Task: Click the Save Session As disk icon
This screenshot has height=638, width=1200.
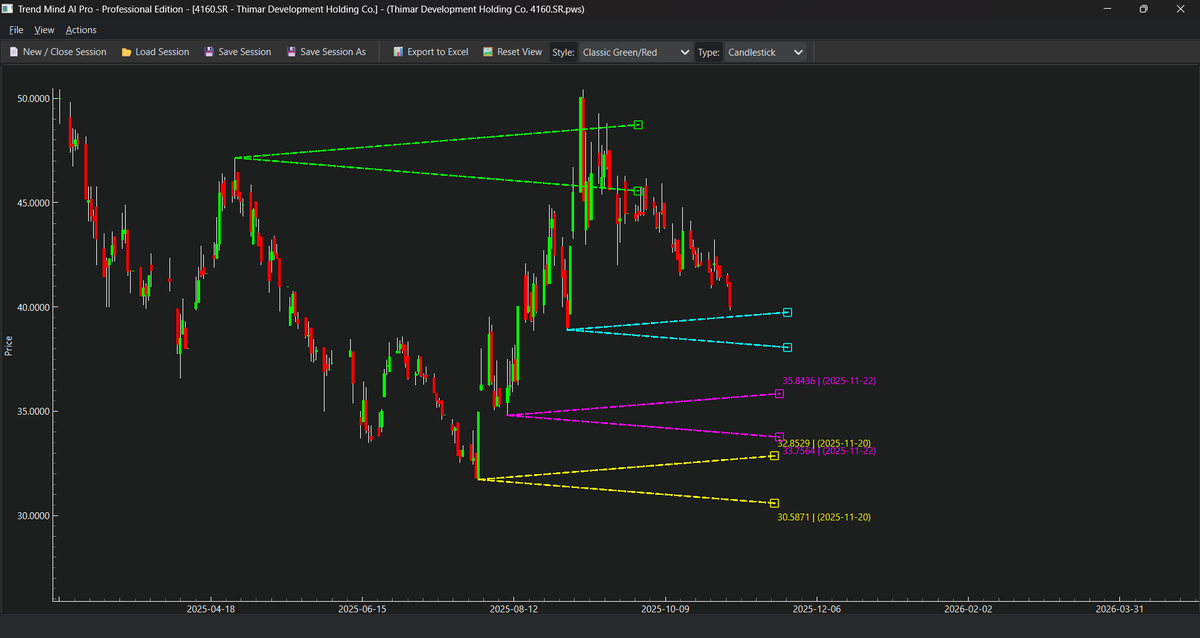Action: click(291, 52)
